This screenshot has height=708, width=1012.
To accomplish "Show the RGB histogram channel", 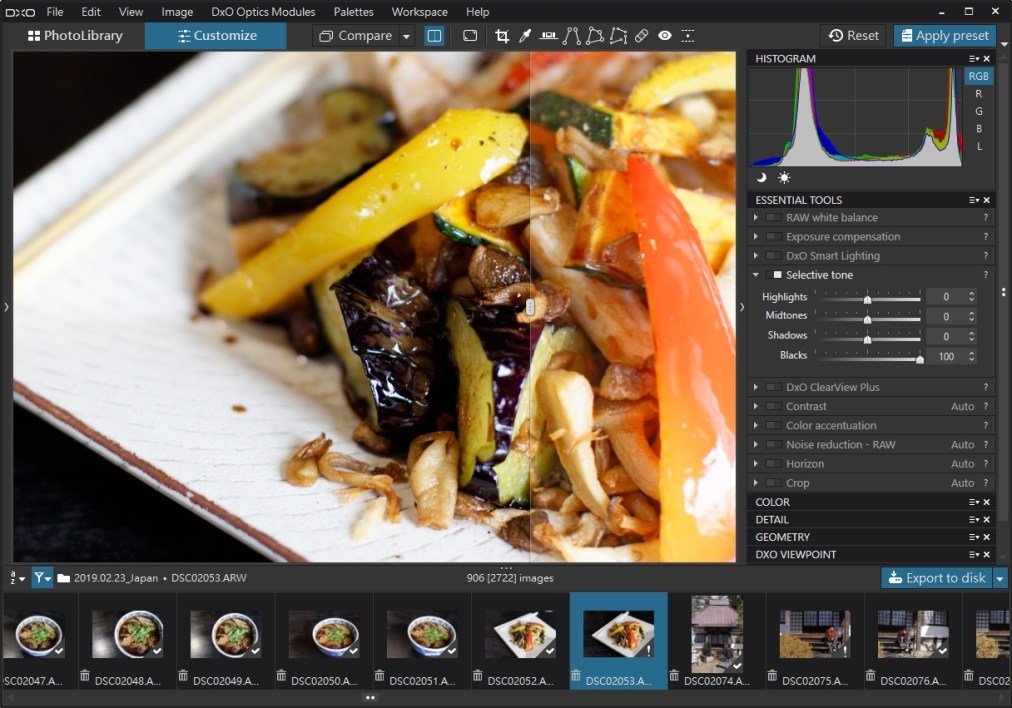I will [978, 76].
